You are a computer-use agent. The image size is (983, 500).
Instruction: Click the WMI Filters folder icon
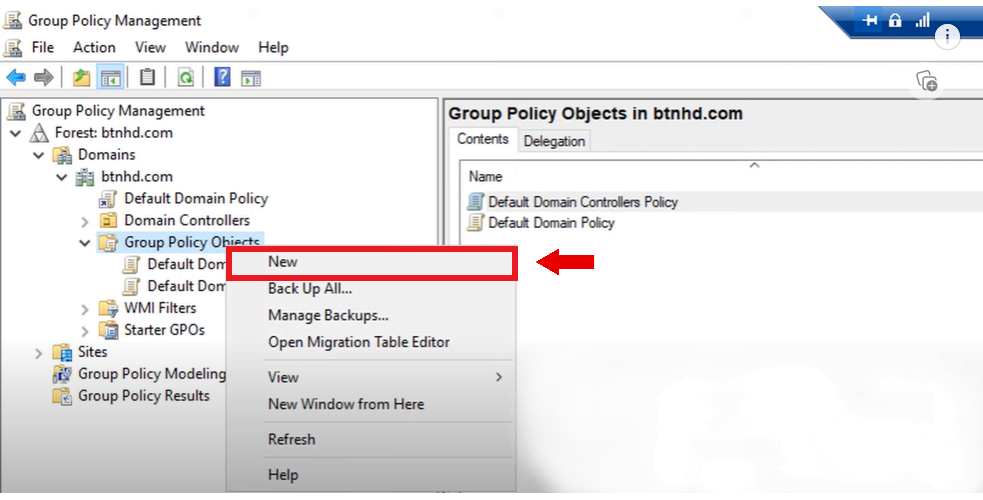[108, 308]
